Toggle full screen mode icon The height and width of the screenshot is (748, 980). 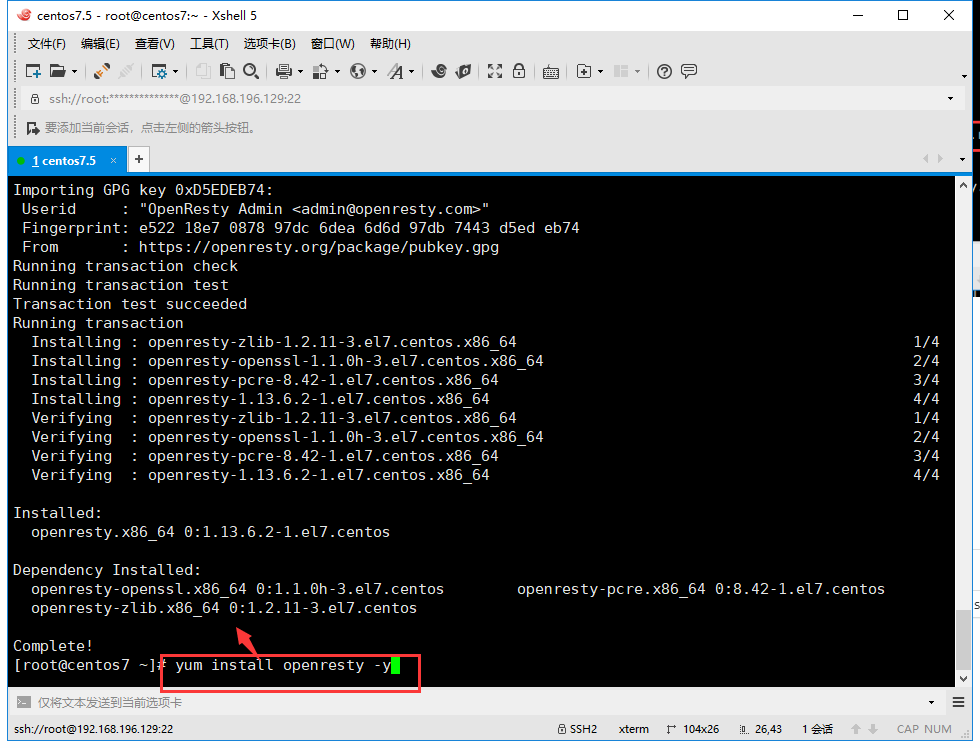(x=495, y=71)
